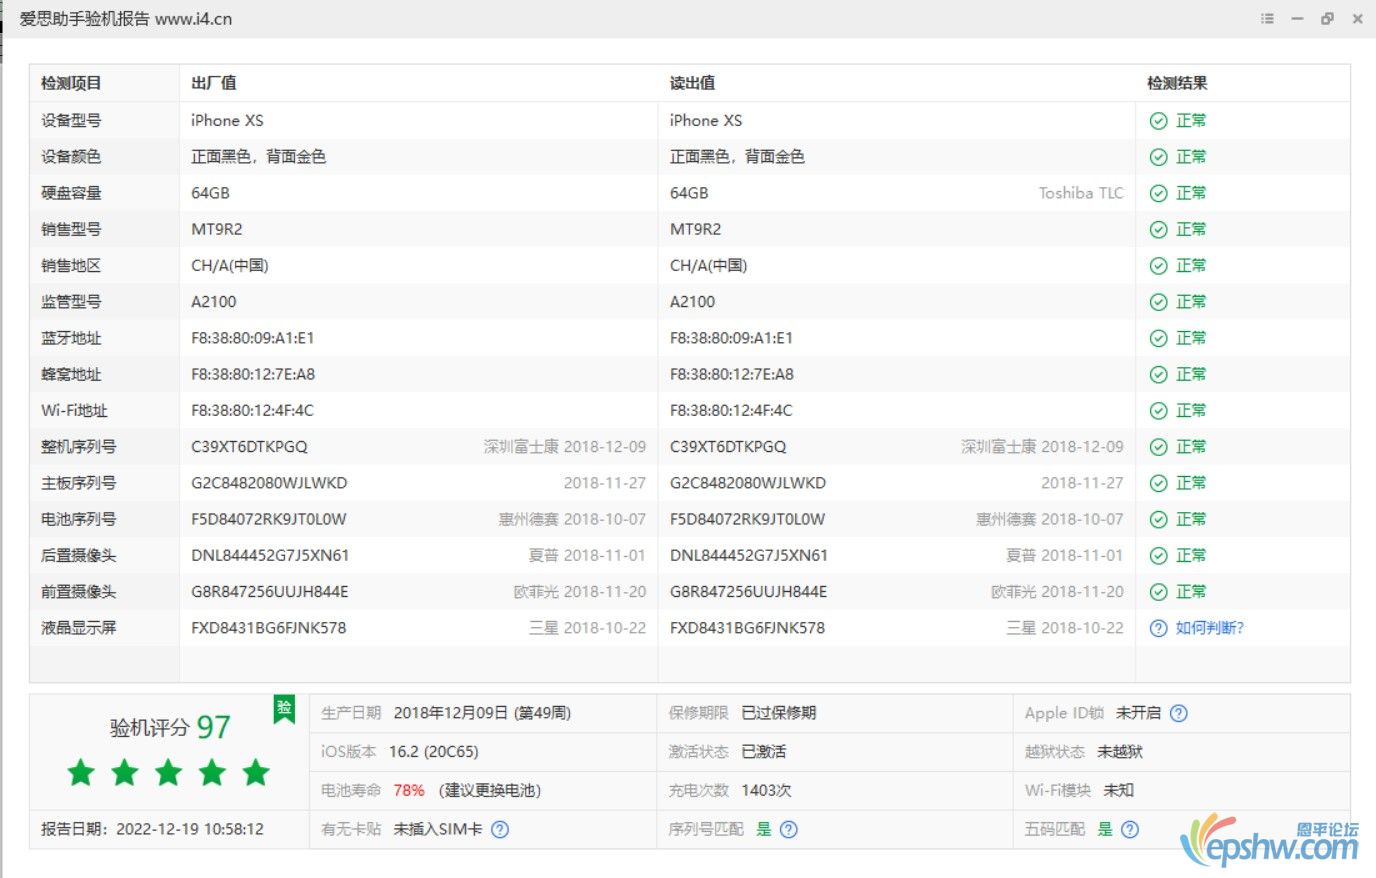Screen dimensions: 1376x878
Task: Select the 出厂值 column header
Action: pos(214,83)
